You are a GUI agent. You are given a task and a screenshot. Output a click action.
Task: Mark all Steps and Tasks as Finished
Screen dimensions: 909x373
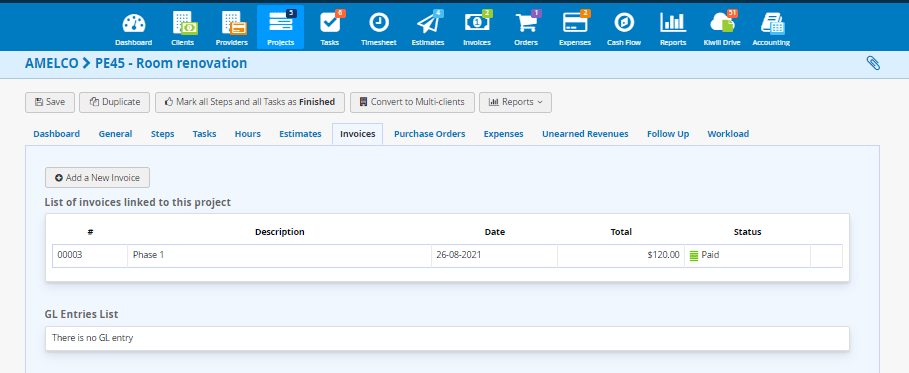(x=250, y=102)
